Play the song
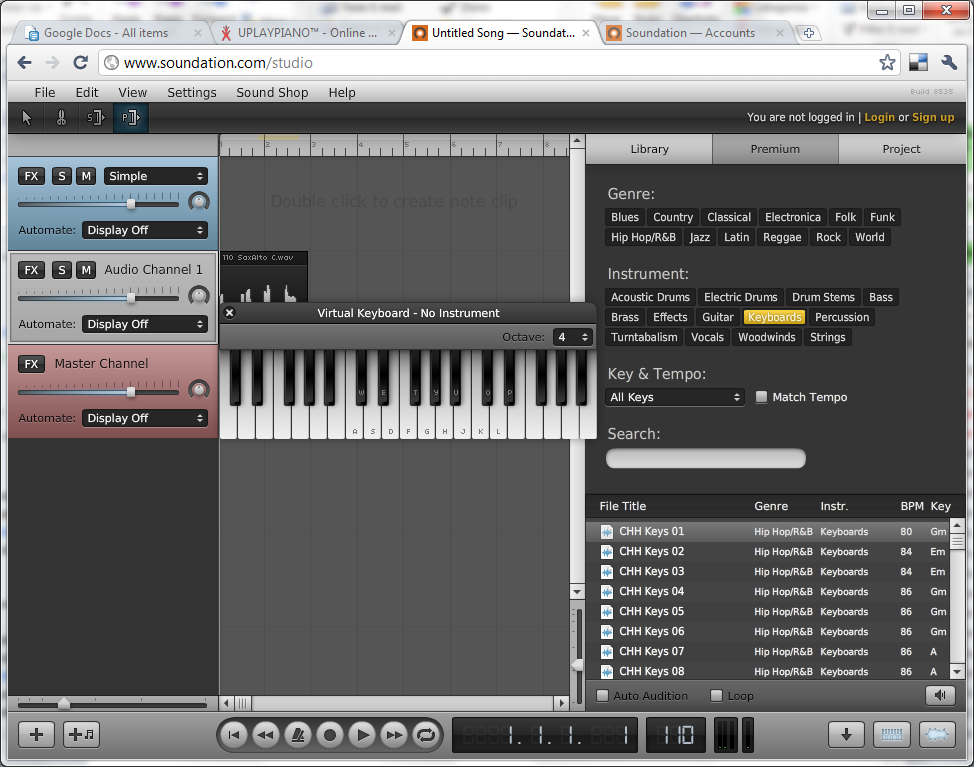974x767 pixels. coord(362,735)
